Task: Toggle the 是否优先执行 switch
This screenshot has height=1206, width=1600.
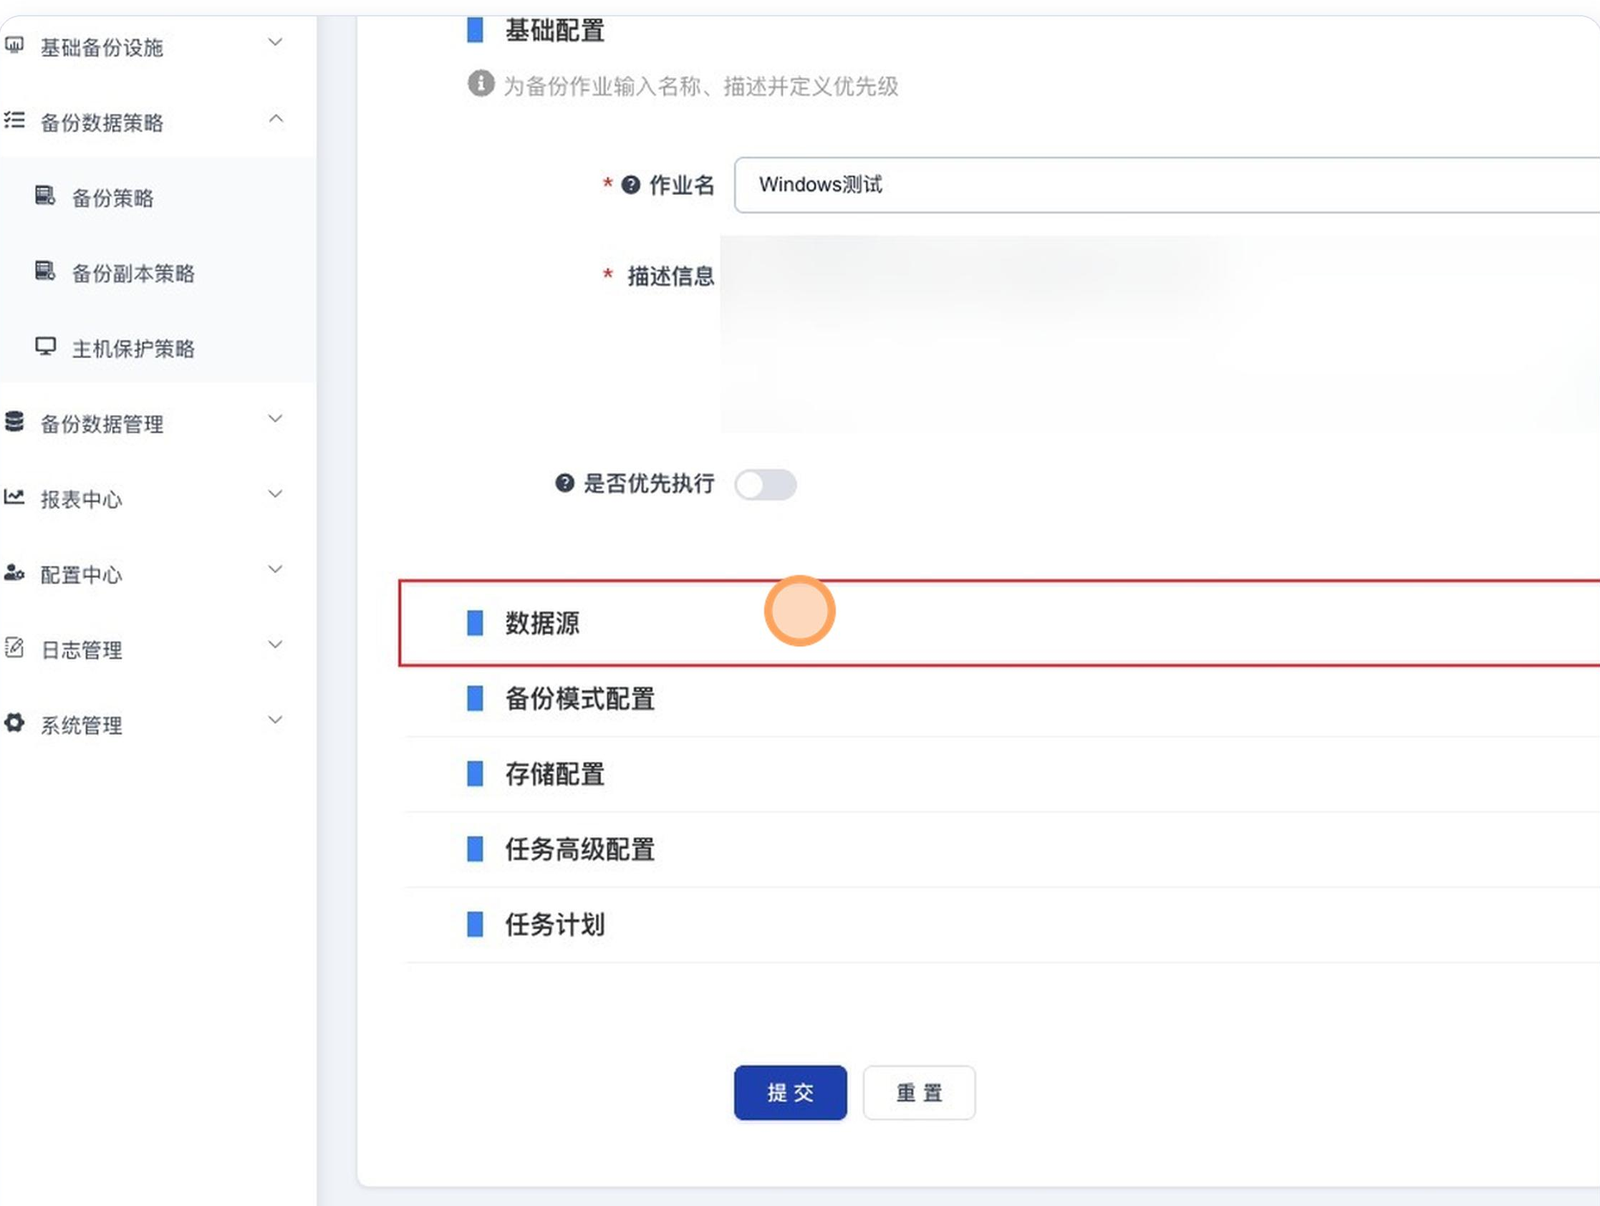Action: (x=766, y=485)
